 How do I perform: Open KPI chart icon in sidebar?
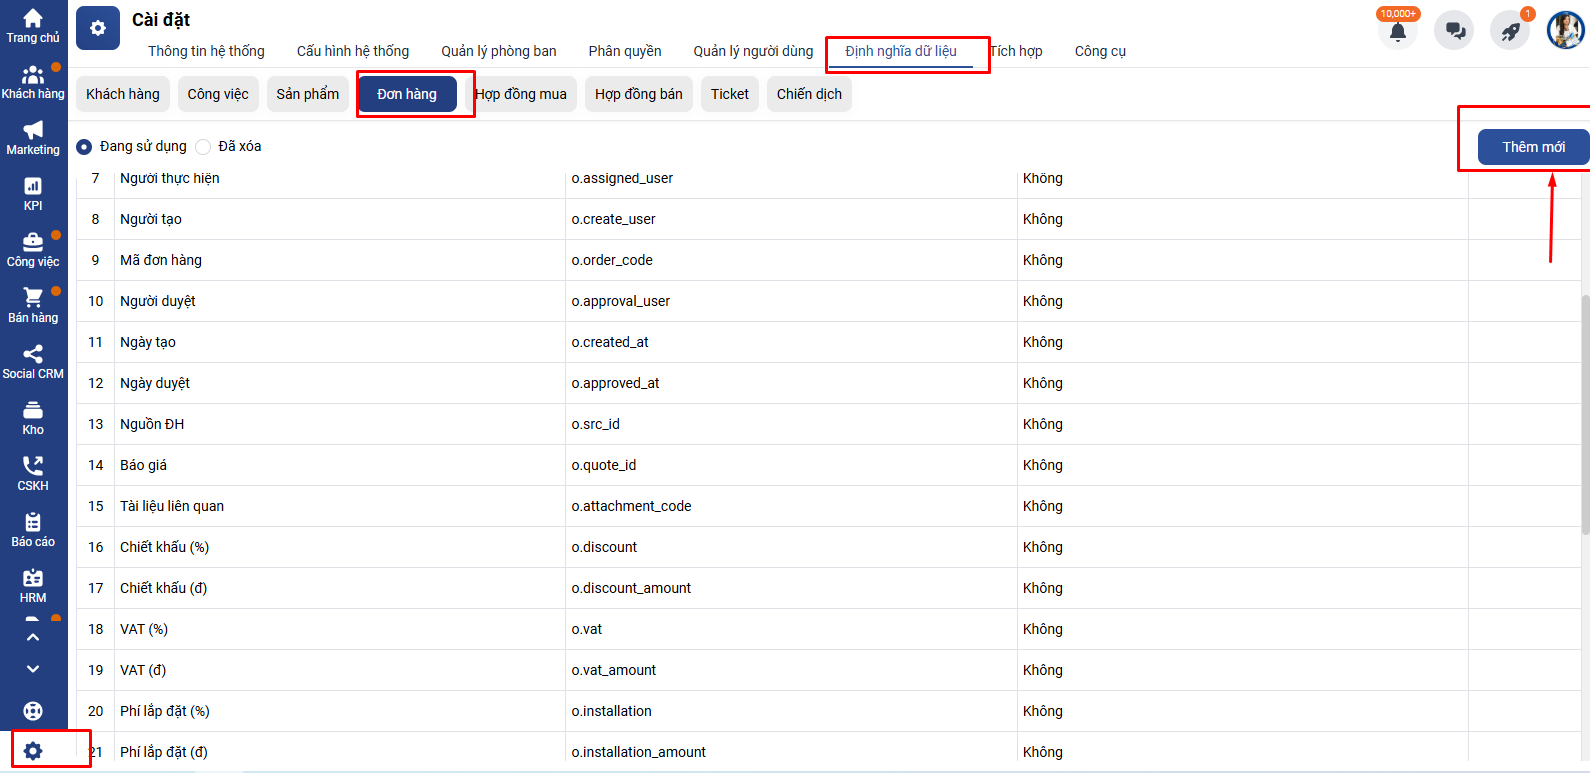(x=33, y=187)
